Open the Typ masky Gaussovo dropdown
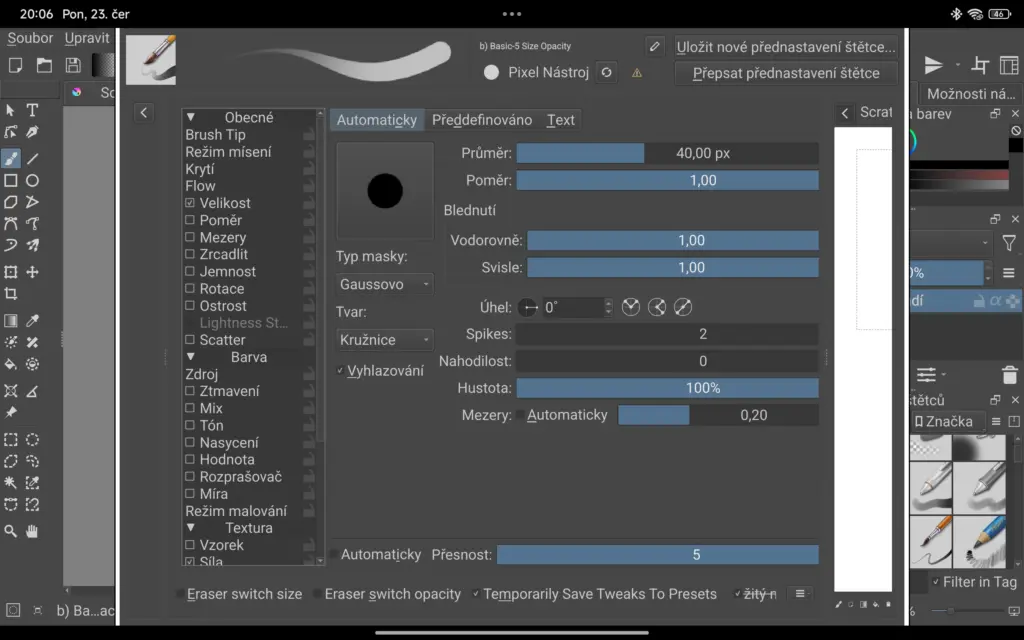 coord(384,284)
